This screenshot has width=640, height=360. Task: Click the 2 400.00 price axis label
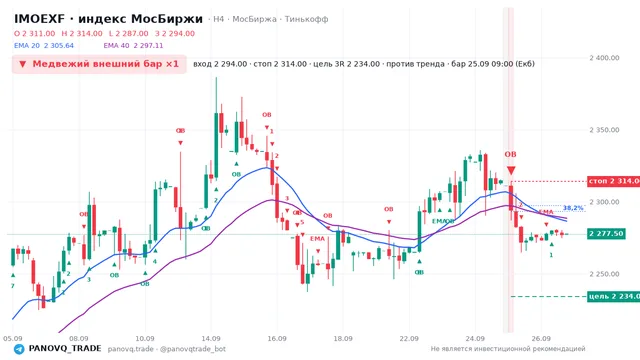[604, 58]
